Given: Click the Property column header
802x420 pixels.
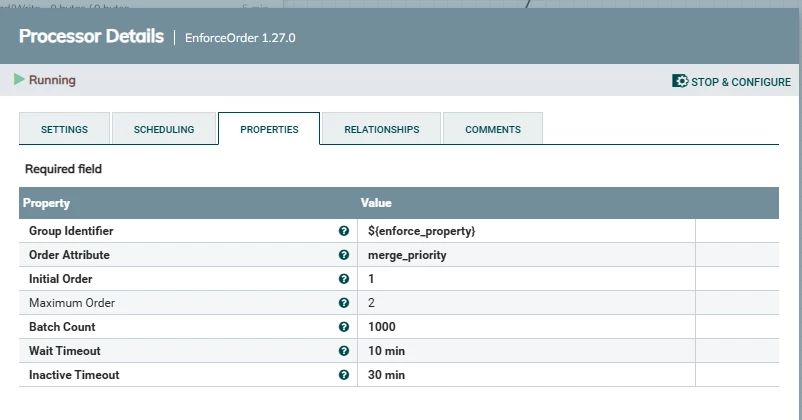Looking at the screenshot, I should pyautogui.click(x=46, y=203).
